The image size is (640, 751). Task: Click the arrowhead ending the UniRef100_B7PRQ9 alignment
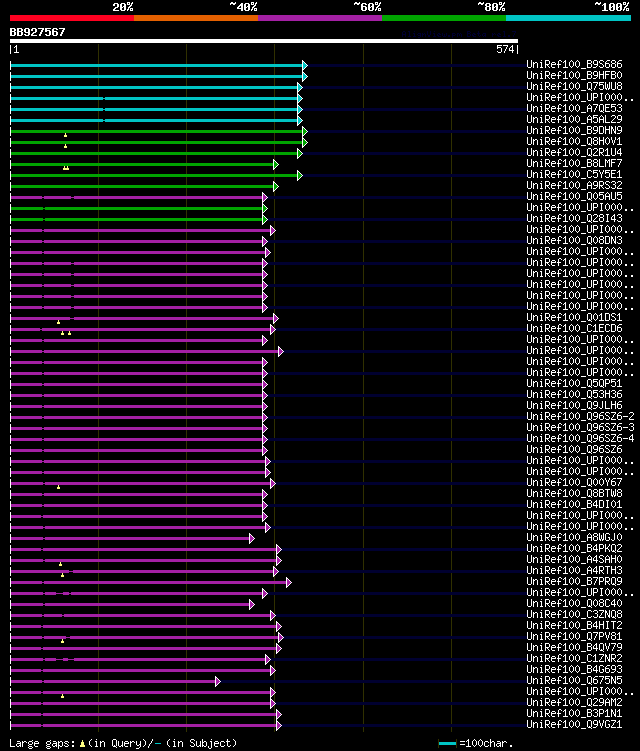[289, 583]
